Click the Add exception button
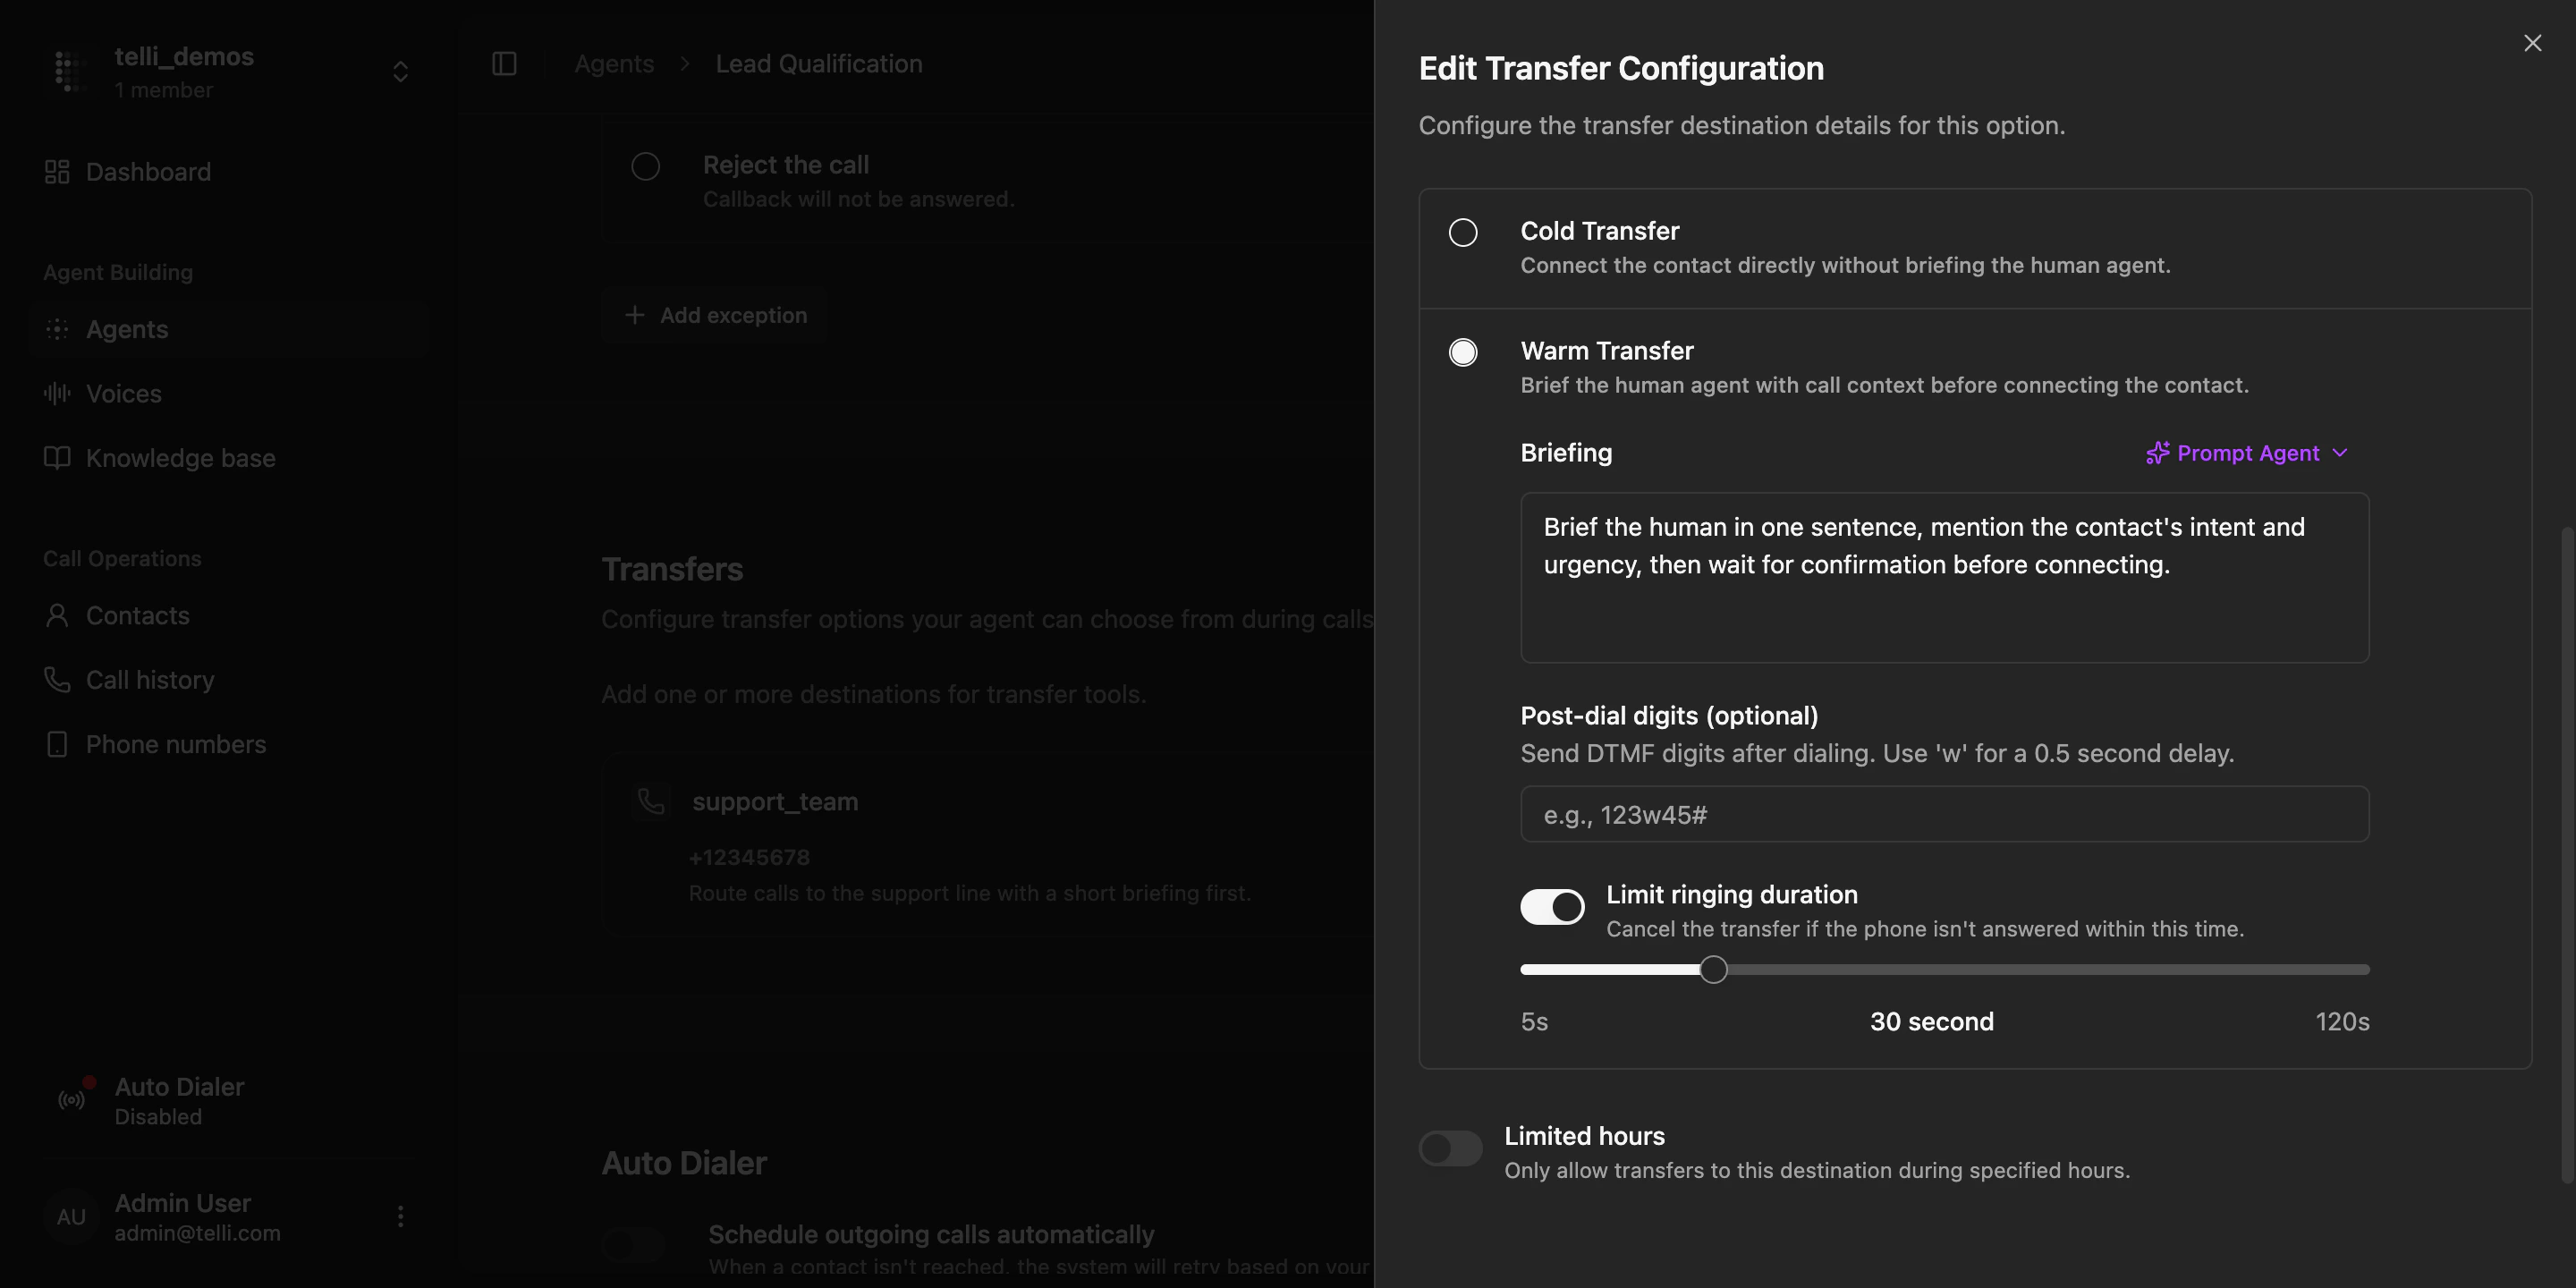This screenshot has height=1288, width=2576. coord(714,314)
